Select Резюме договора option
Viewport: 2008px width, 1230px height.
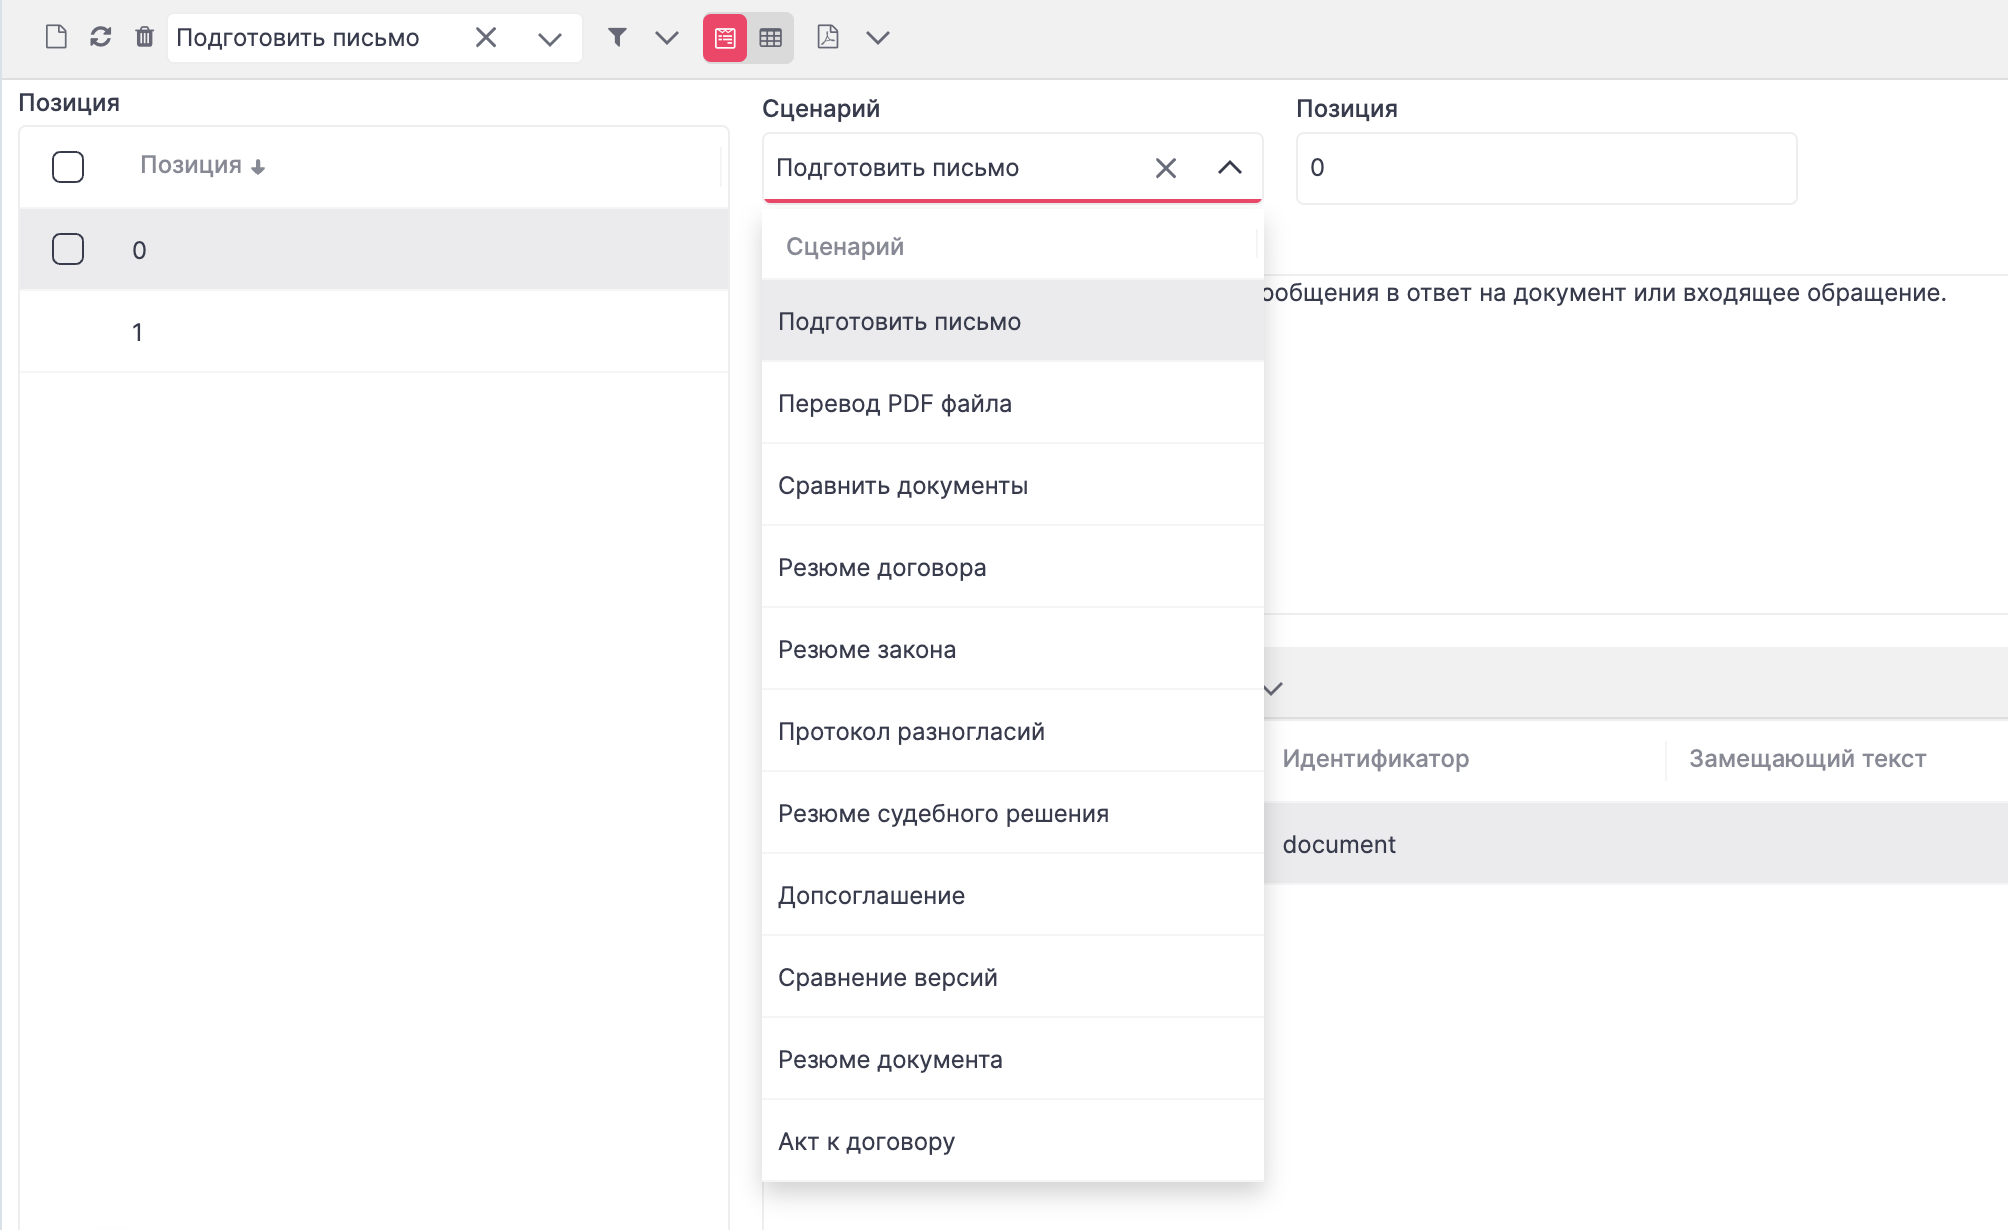[1012, 567]
